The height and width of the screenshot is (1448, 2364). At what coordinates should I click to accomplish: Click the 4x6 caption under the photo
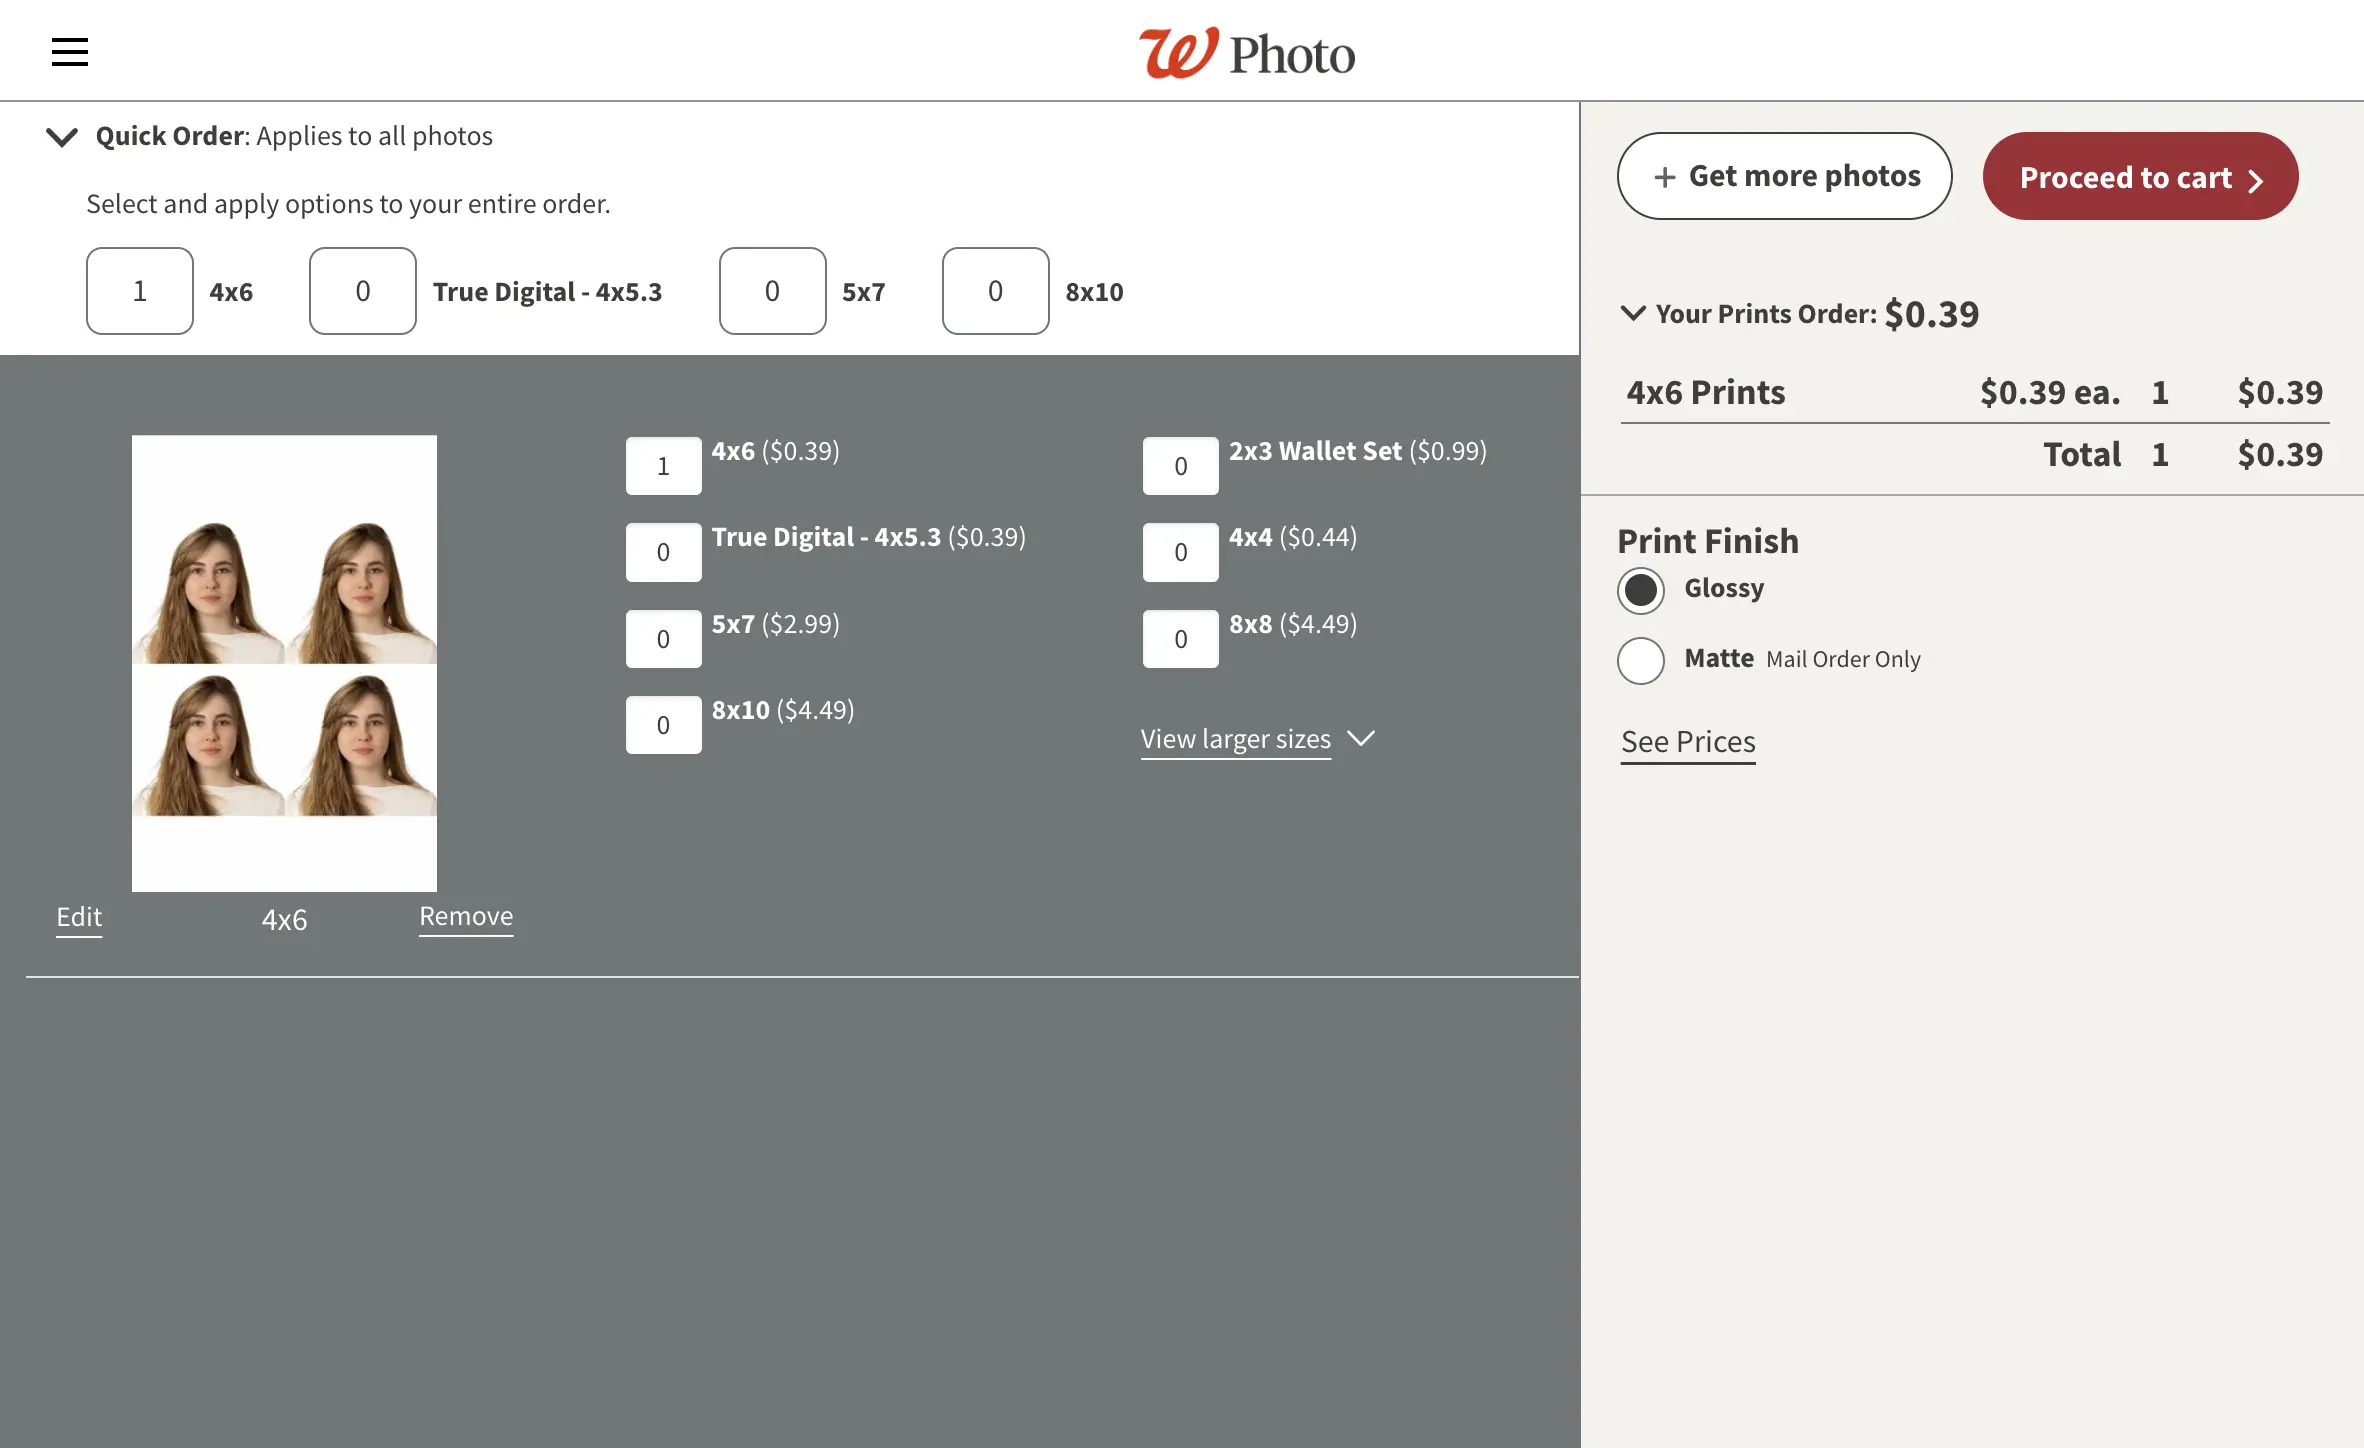point(284,920)
